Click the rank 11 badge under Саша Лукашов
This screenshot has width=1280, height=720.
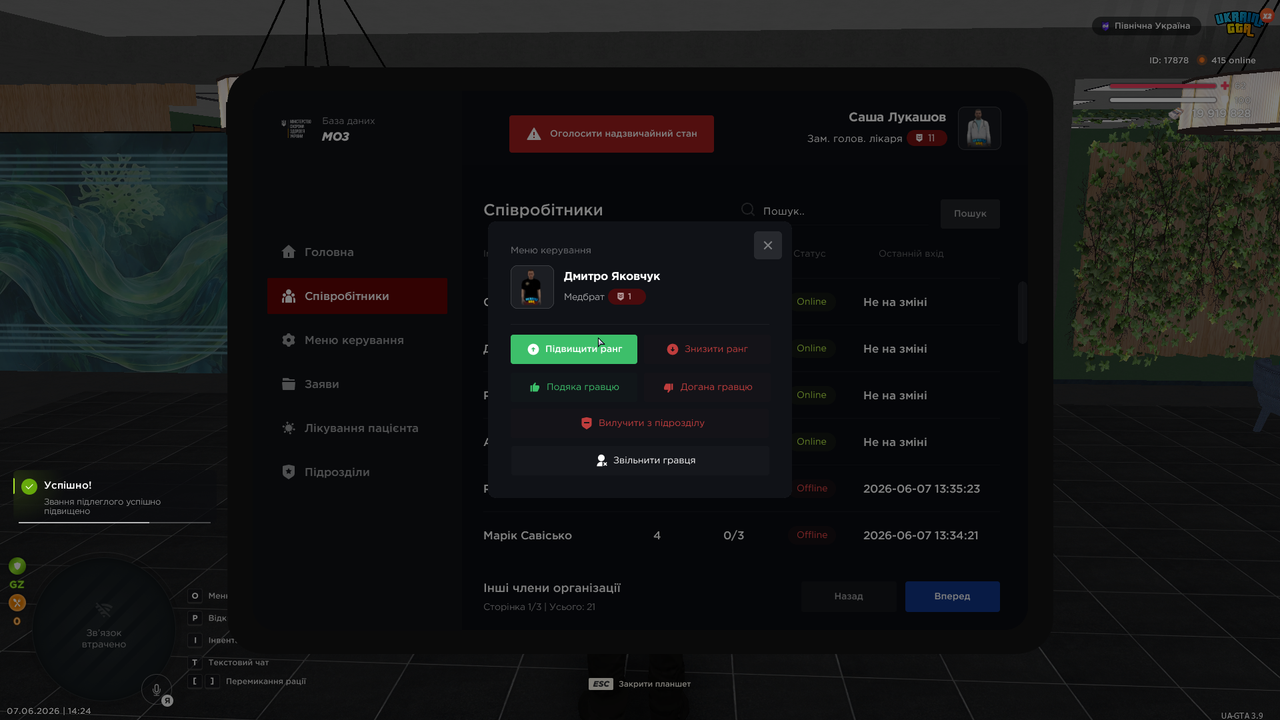click(x=927, y=138)
